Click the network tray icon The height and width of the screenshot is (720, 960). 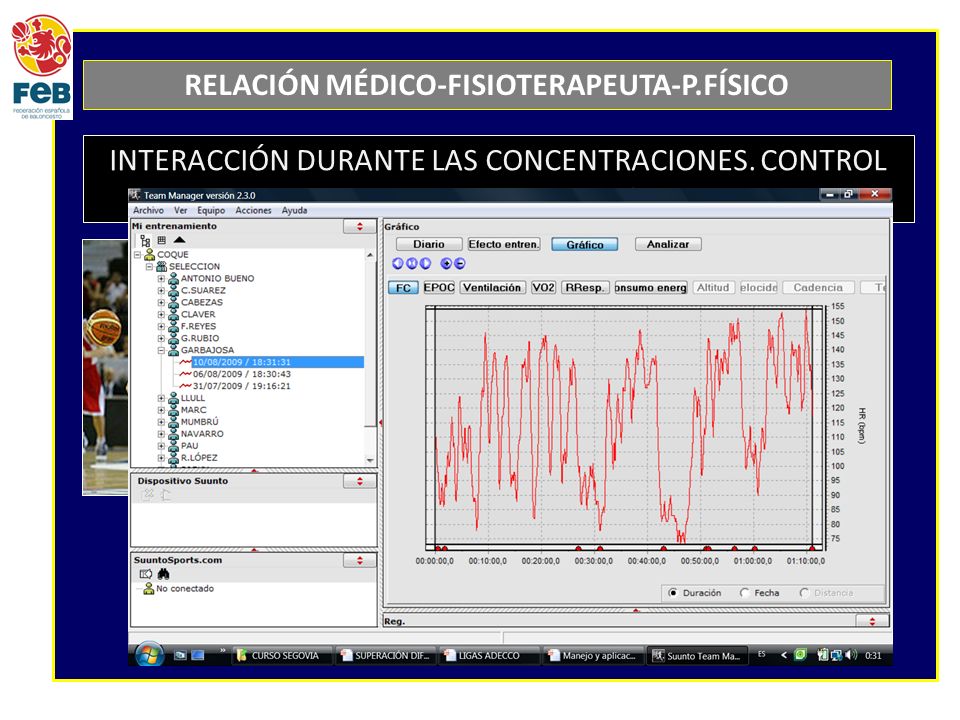click(836, 655)
